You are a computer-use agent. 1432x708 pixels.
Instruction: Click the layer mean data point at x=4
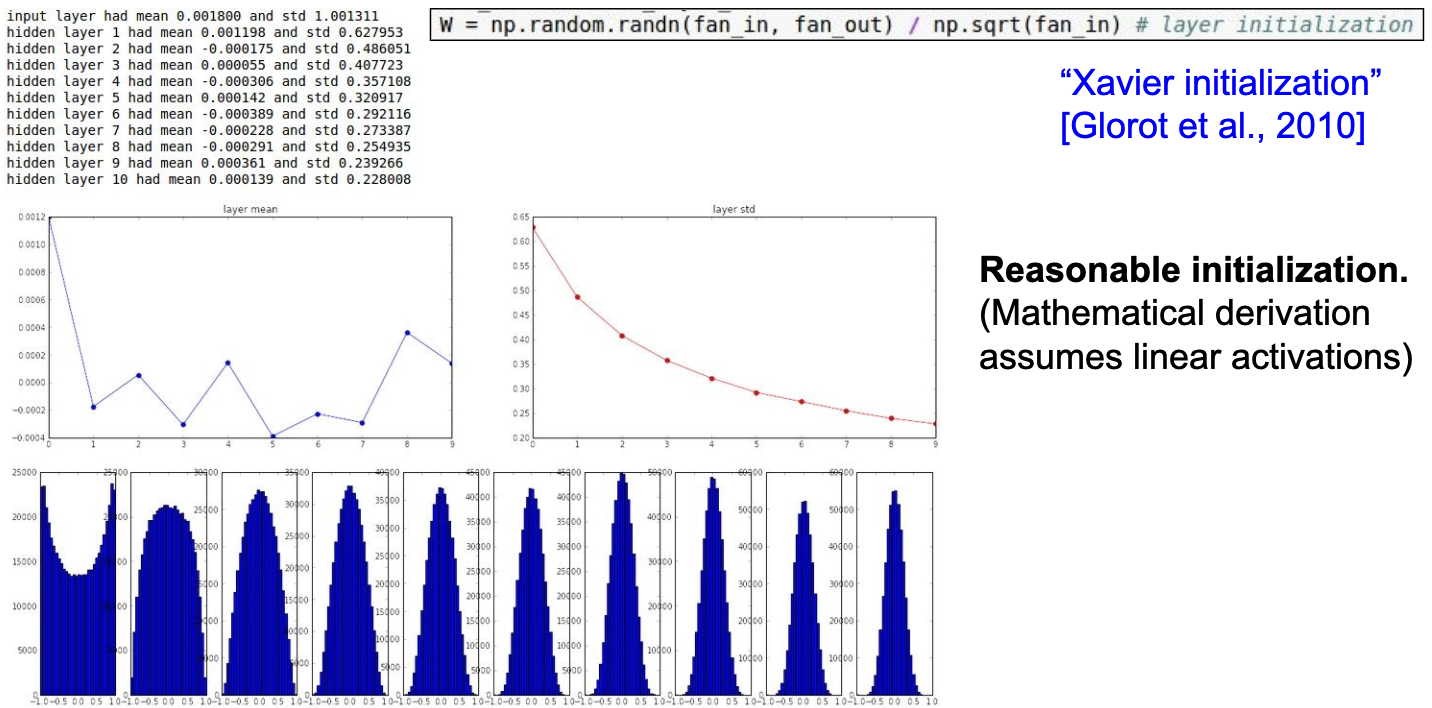click(228, 363)
